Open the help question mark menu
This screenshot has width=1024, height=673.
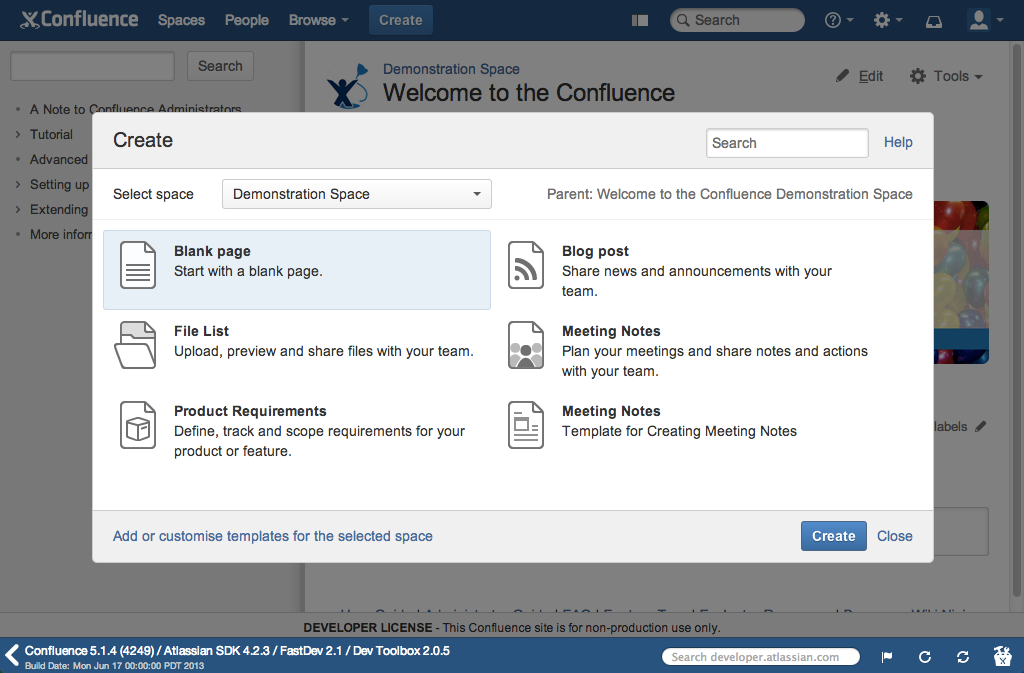tap(838, 20)
